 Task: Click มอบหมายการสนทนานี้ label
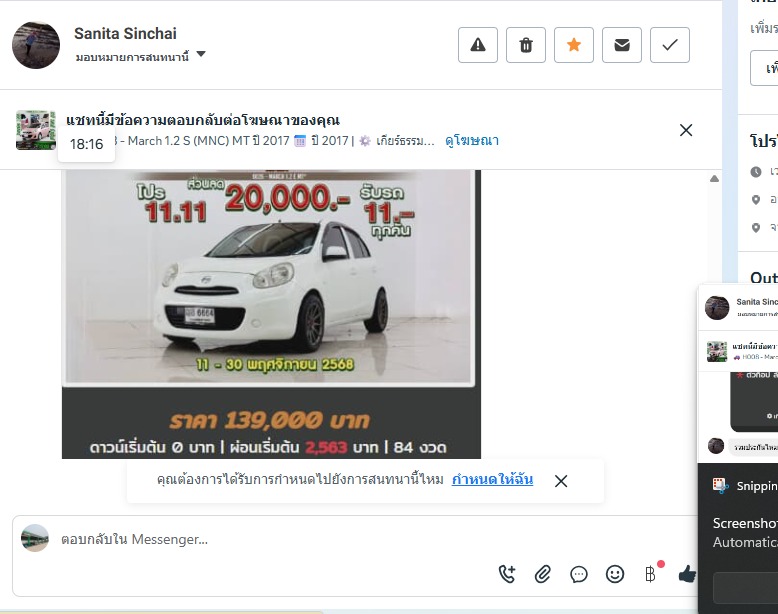pyautogui.click(x=132, y=57)
